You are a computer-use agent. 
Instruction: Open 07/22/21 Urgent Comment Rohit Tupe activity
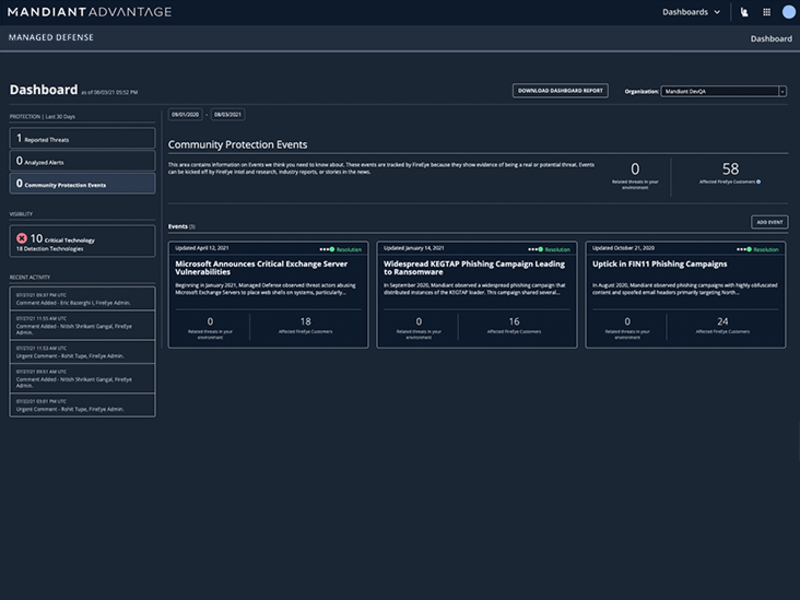pyautogui.click(x=82, y=405)
